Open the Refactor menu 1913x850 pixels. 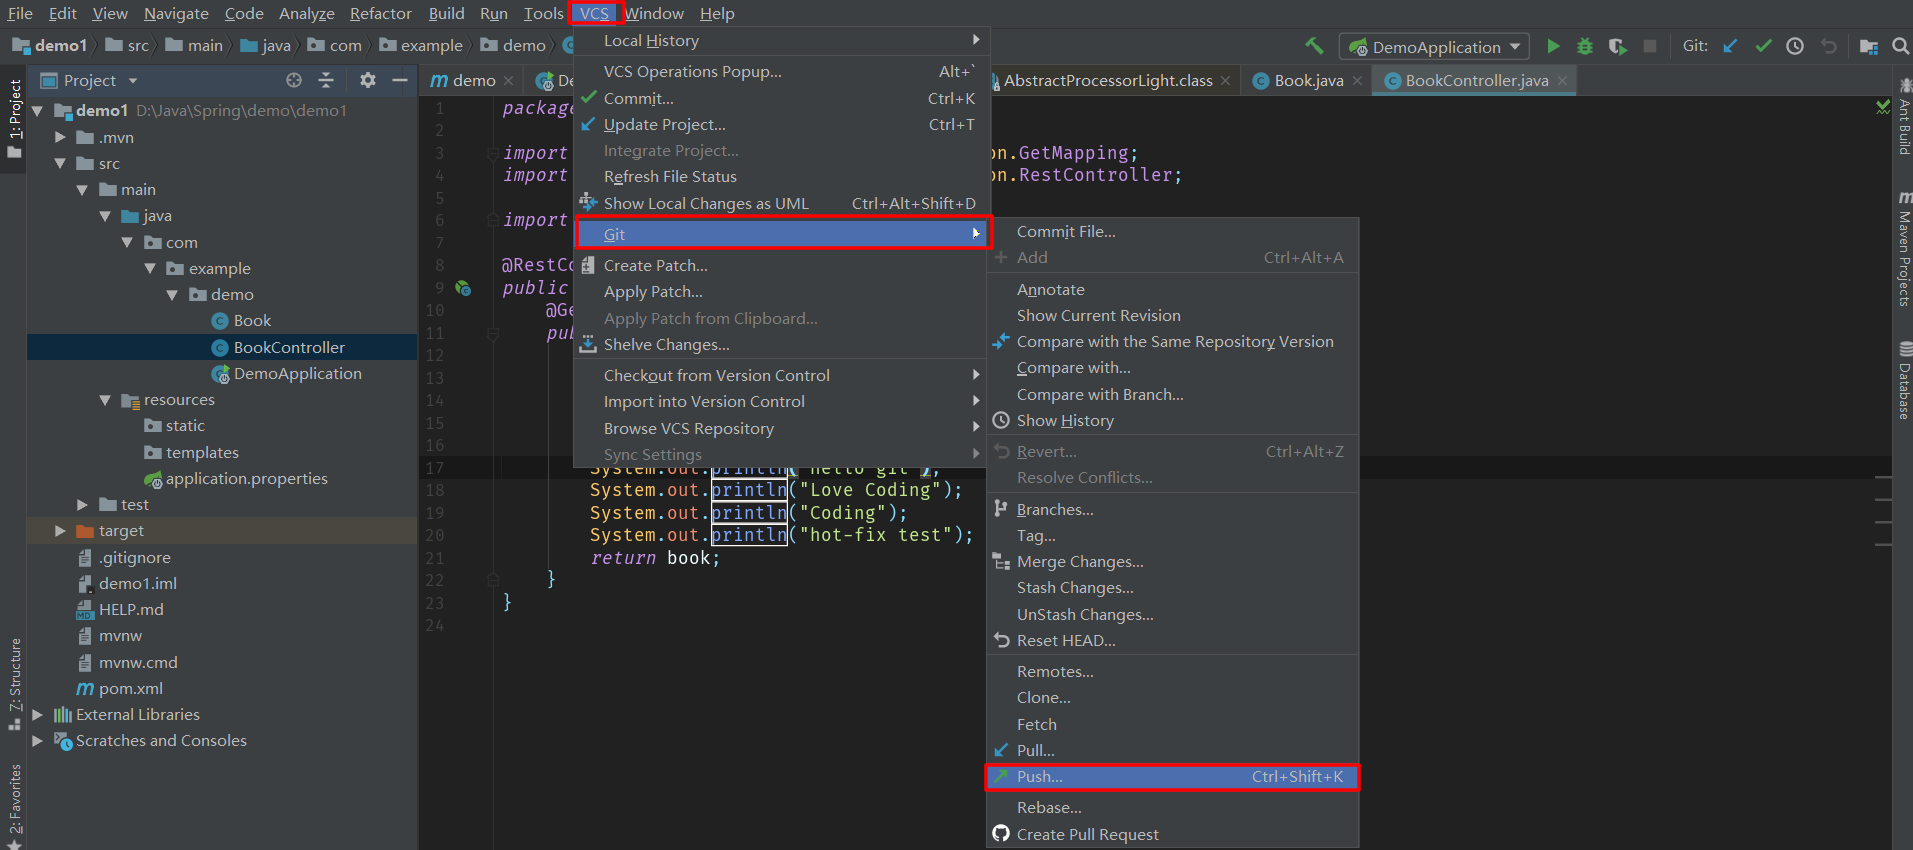pos(380,13)
